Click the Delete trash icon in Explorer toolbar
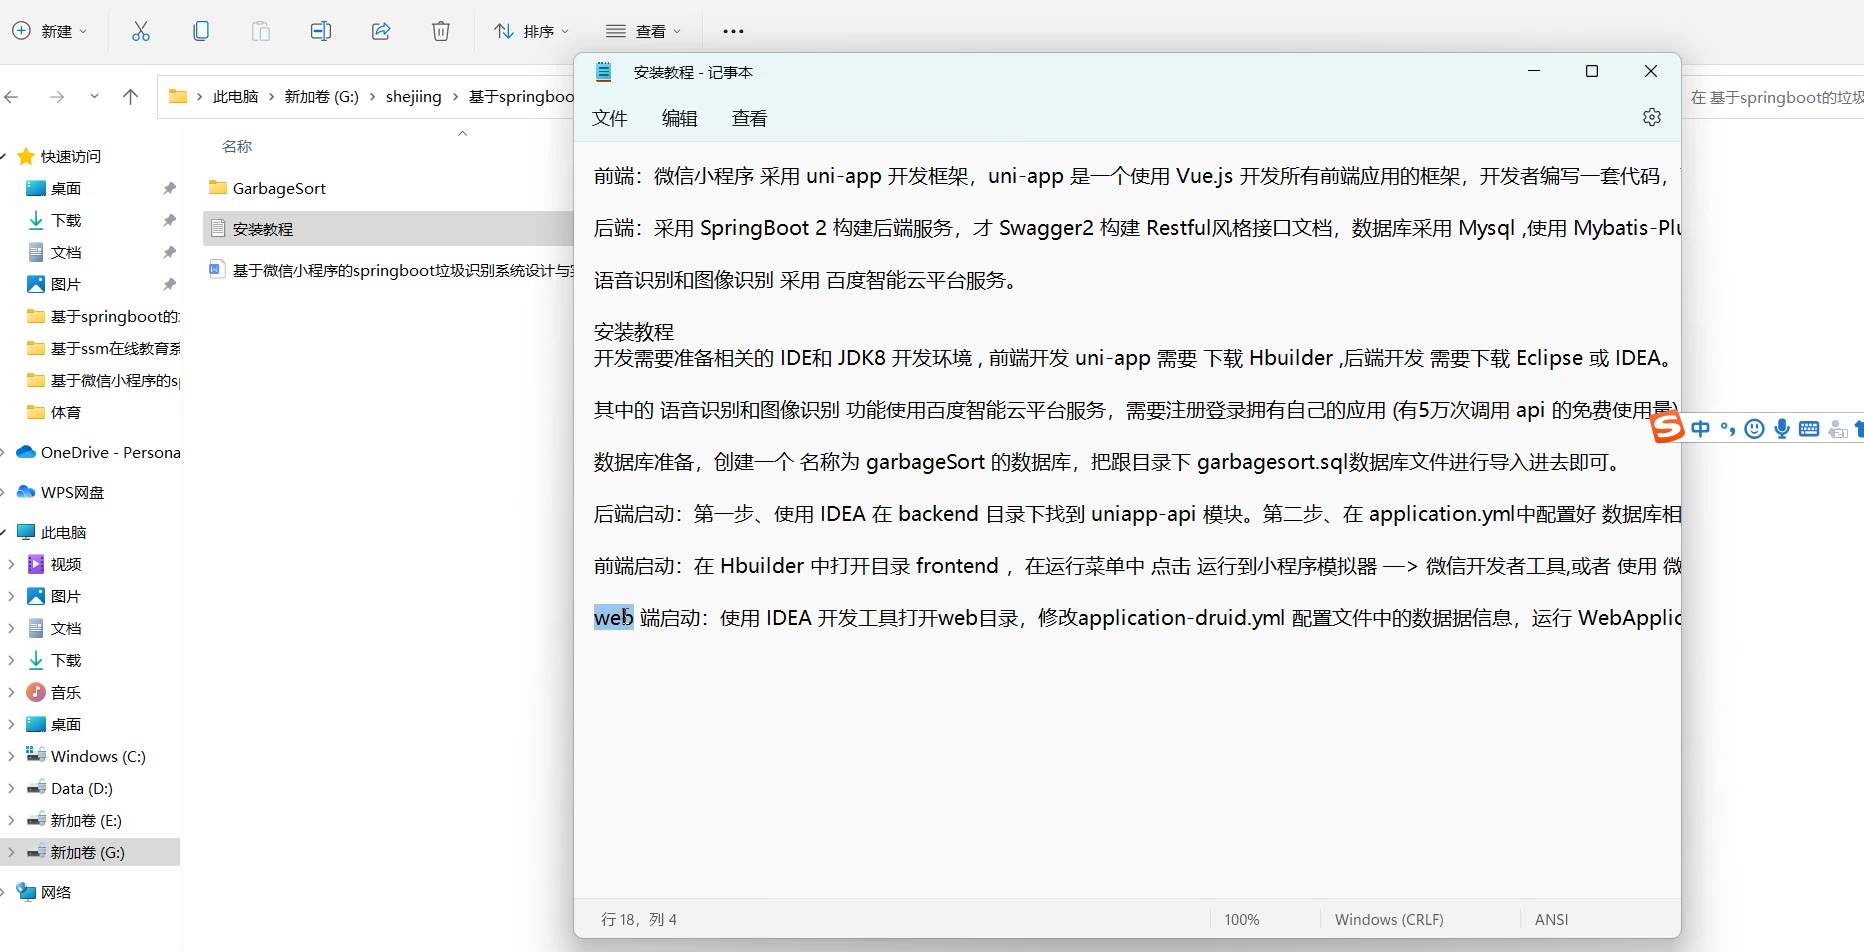Screen dimensions: 1864x952 441,31
